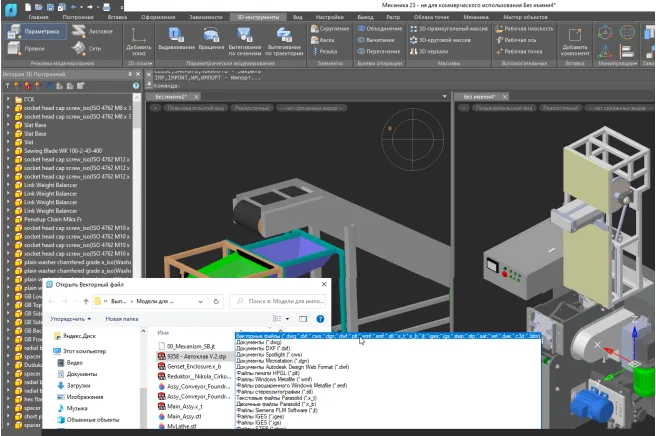Expand the Sawing Blade WK tree item
The image size is (656, 436).
coord(6,151)
